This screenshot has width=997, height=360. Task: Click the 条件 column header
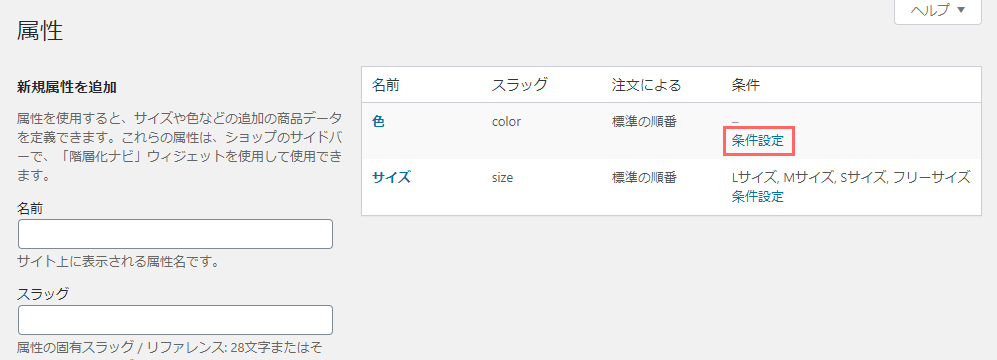(x=745, y=85)
